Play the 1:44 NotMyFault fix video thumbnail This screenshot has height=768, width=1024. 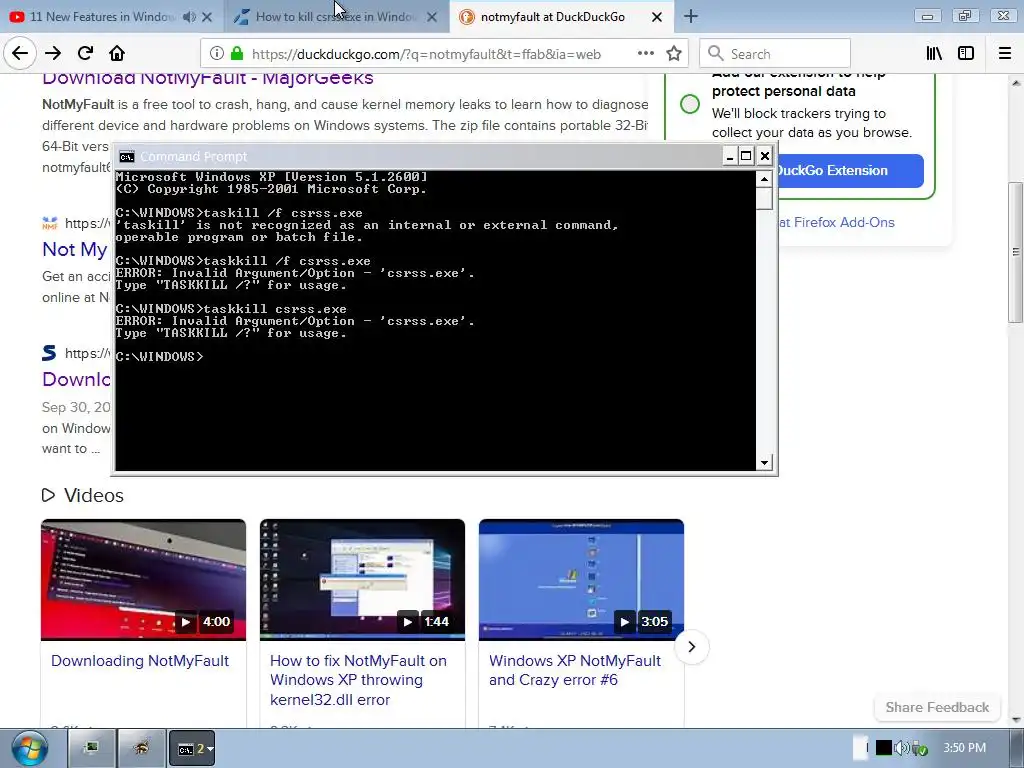362,580
